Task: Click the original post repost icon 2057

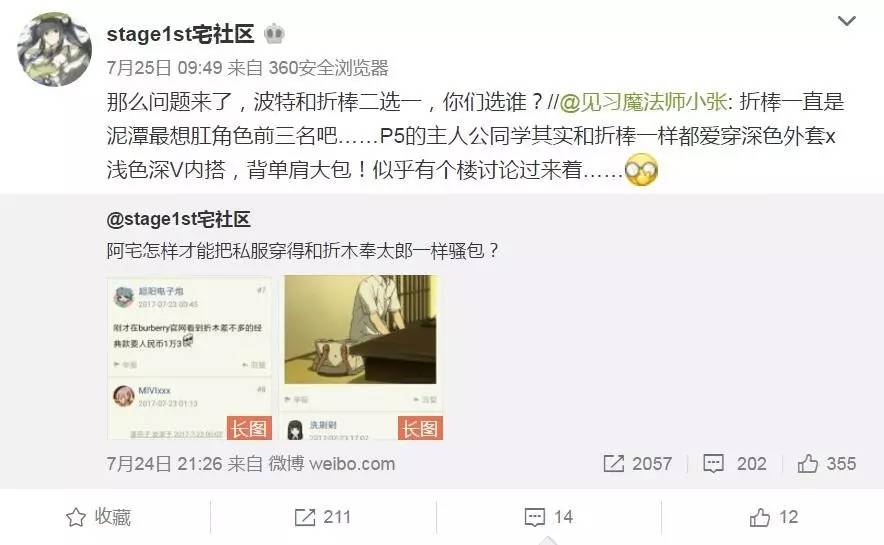Action: (638, 464)
